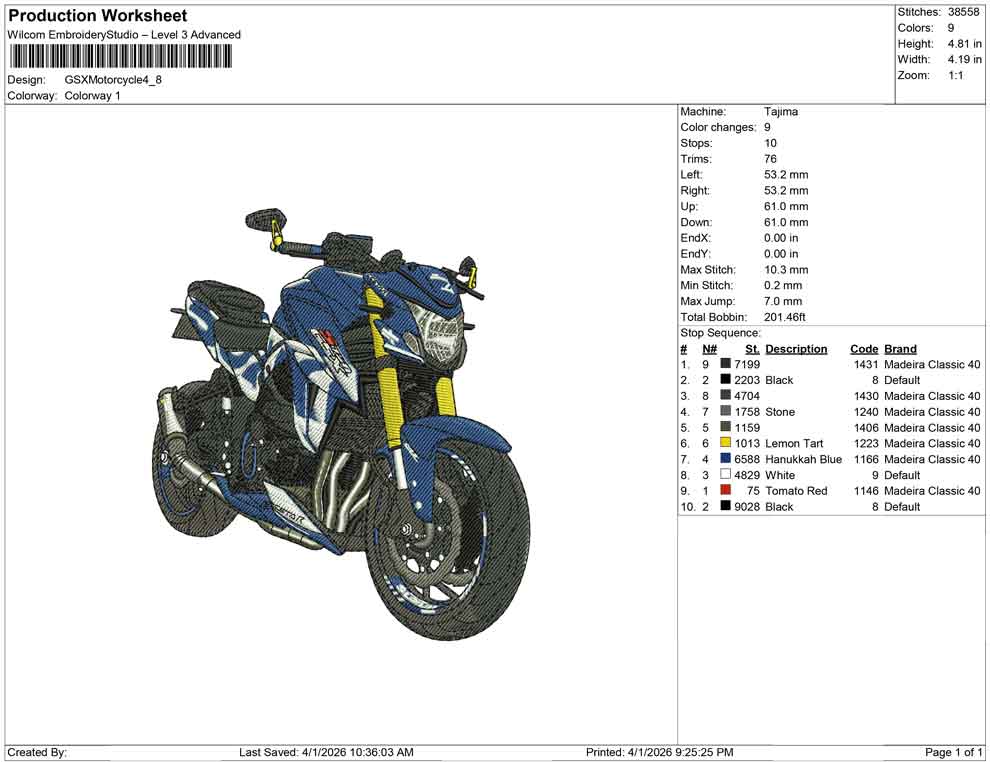
Task: Click the Stitches count 38558
Action: pyautogui.click(x=963, y=12)
